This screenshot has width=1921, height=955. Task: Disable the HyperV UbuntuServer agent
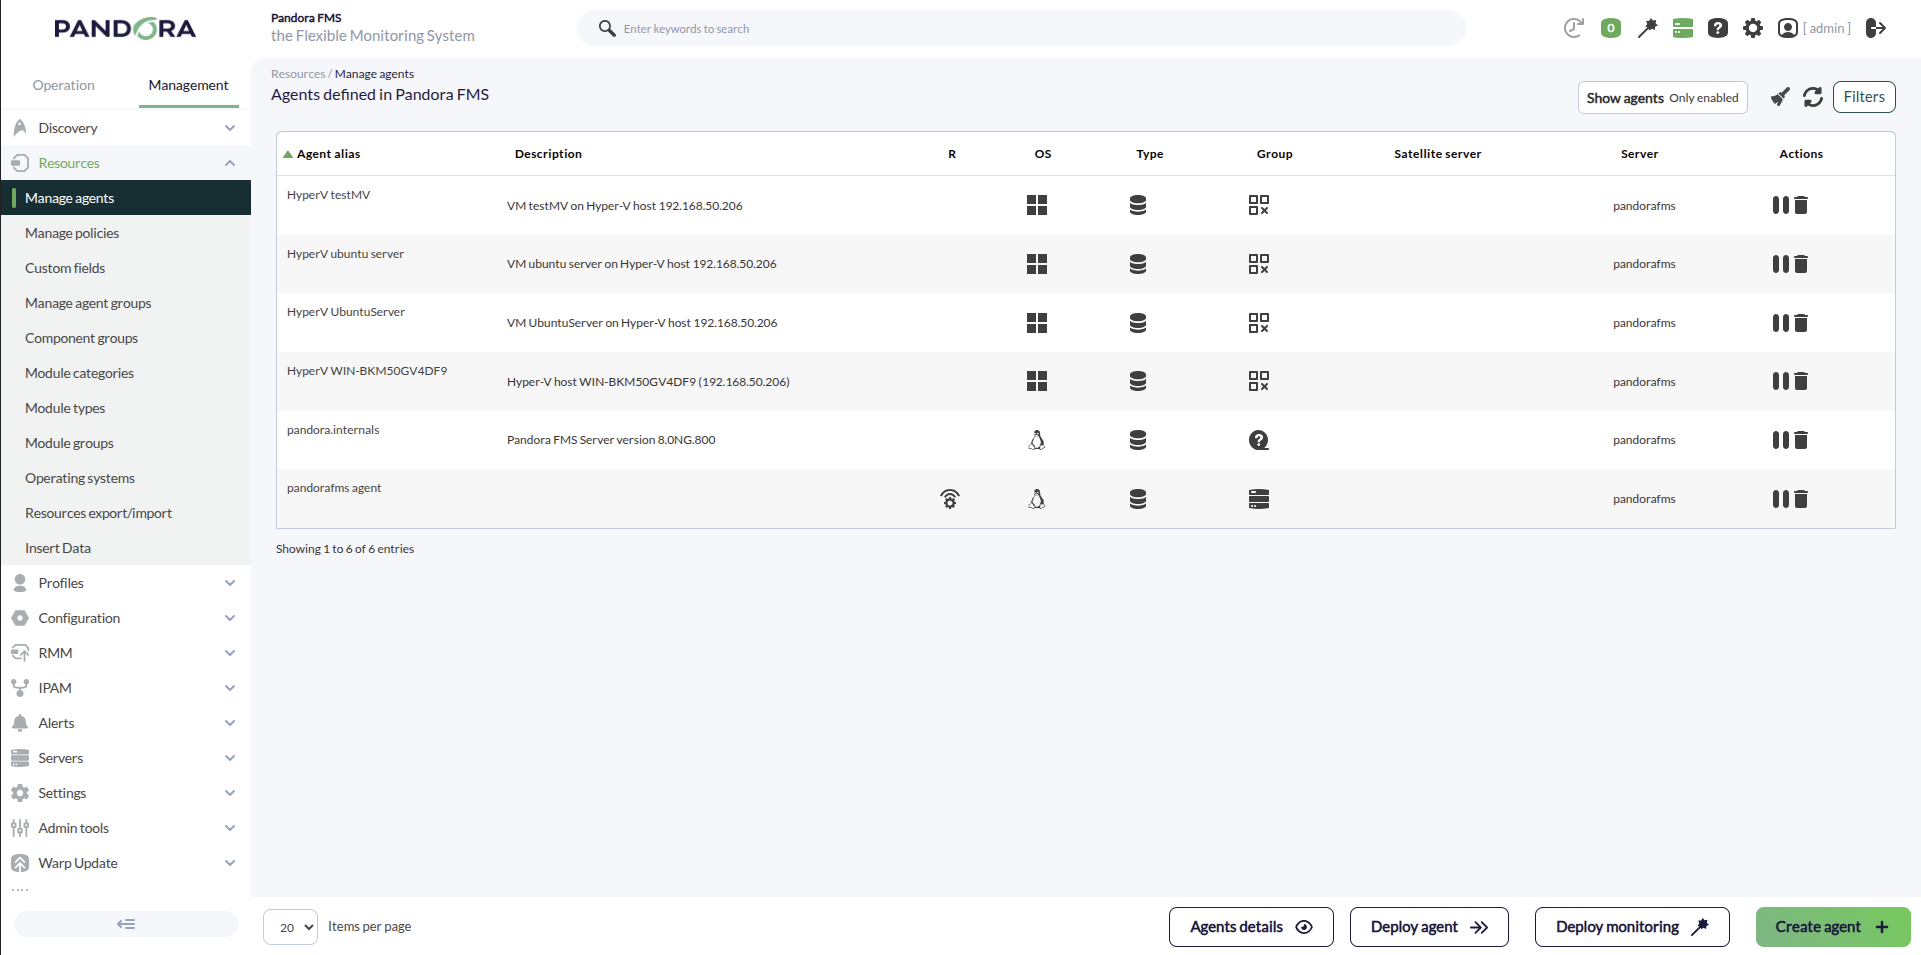pos(1780,323)
